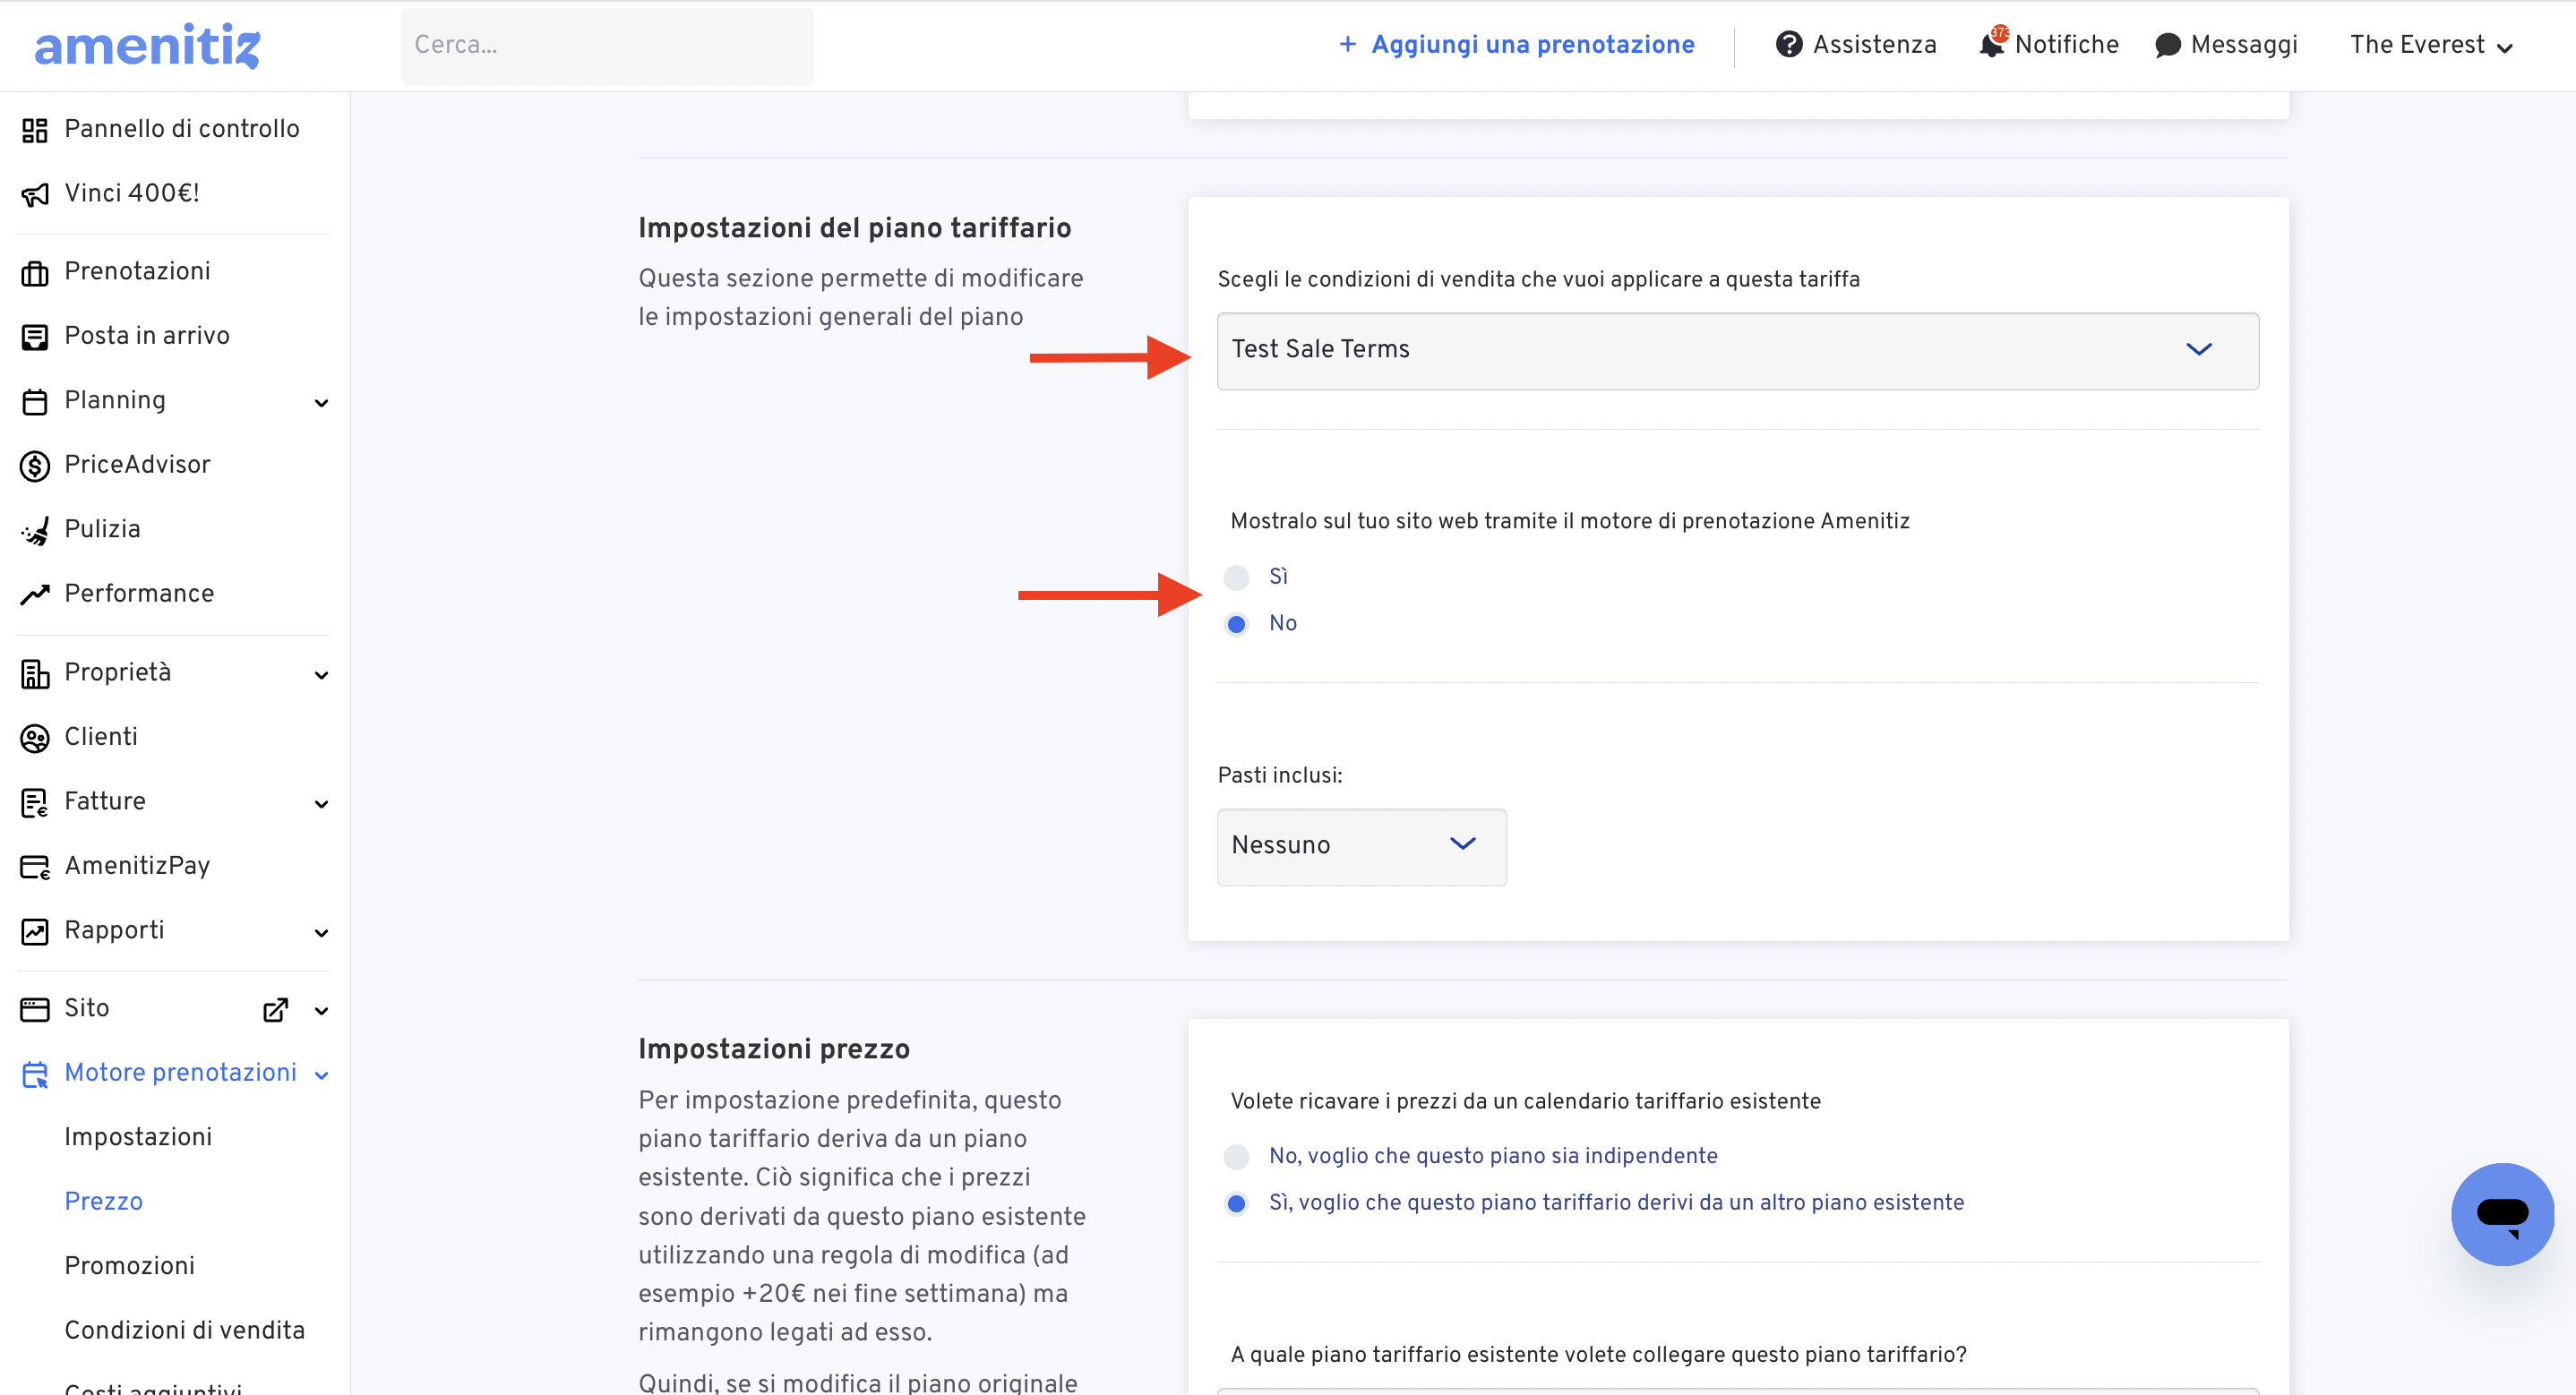The height and width of the screenshot is (1395, 2576).
Task: Open the Test Sale Terms dropdown
Action: click(1737, 351)
